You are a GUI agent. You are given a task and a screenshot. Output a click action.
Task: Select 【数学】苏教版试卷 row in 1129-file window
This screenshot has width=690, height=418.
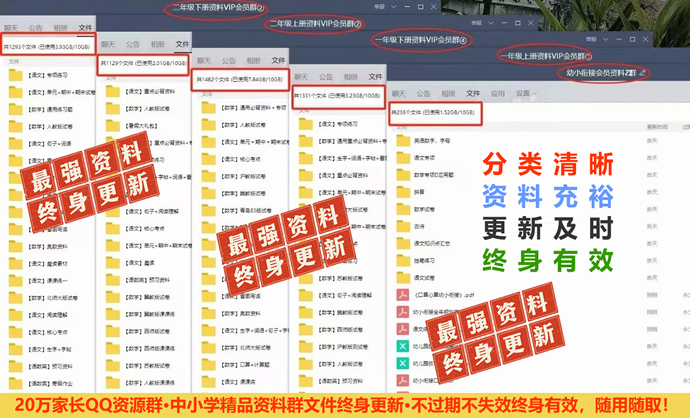146,366
